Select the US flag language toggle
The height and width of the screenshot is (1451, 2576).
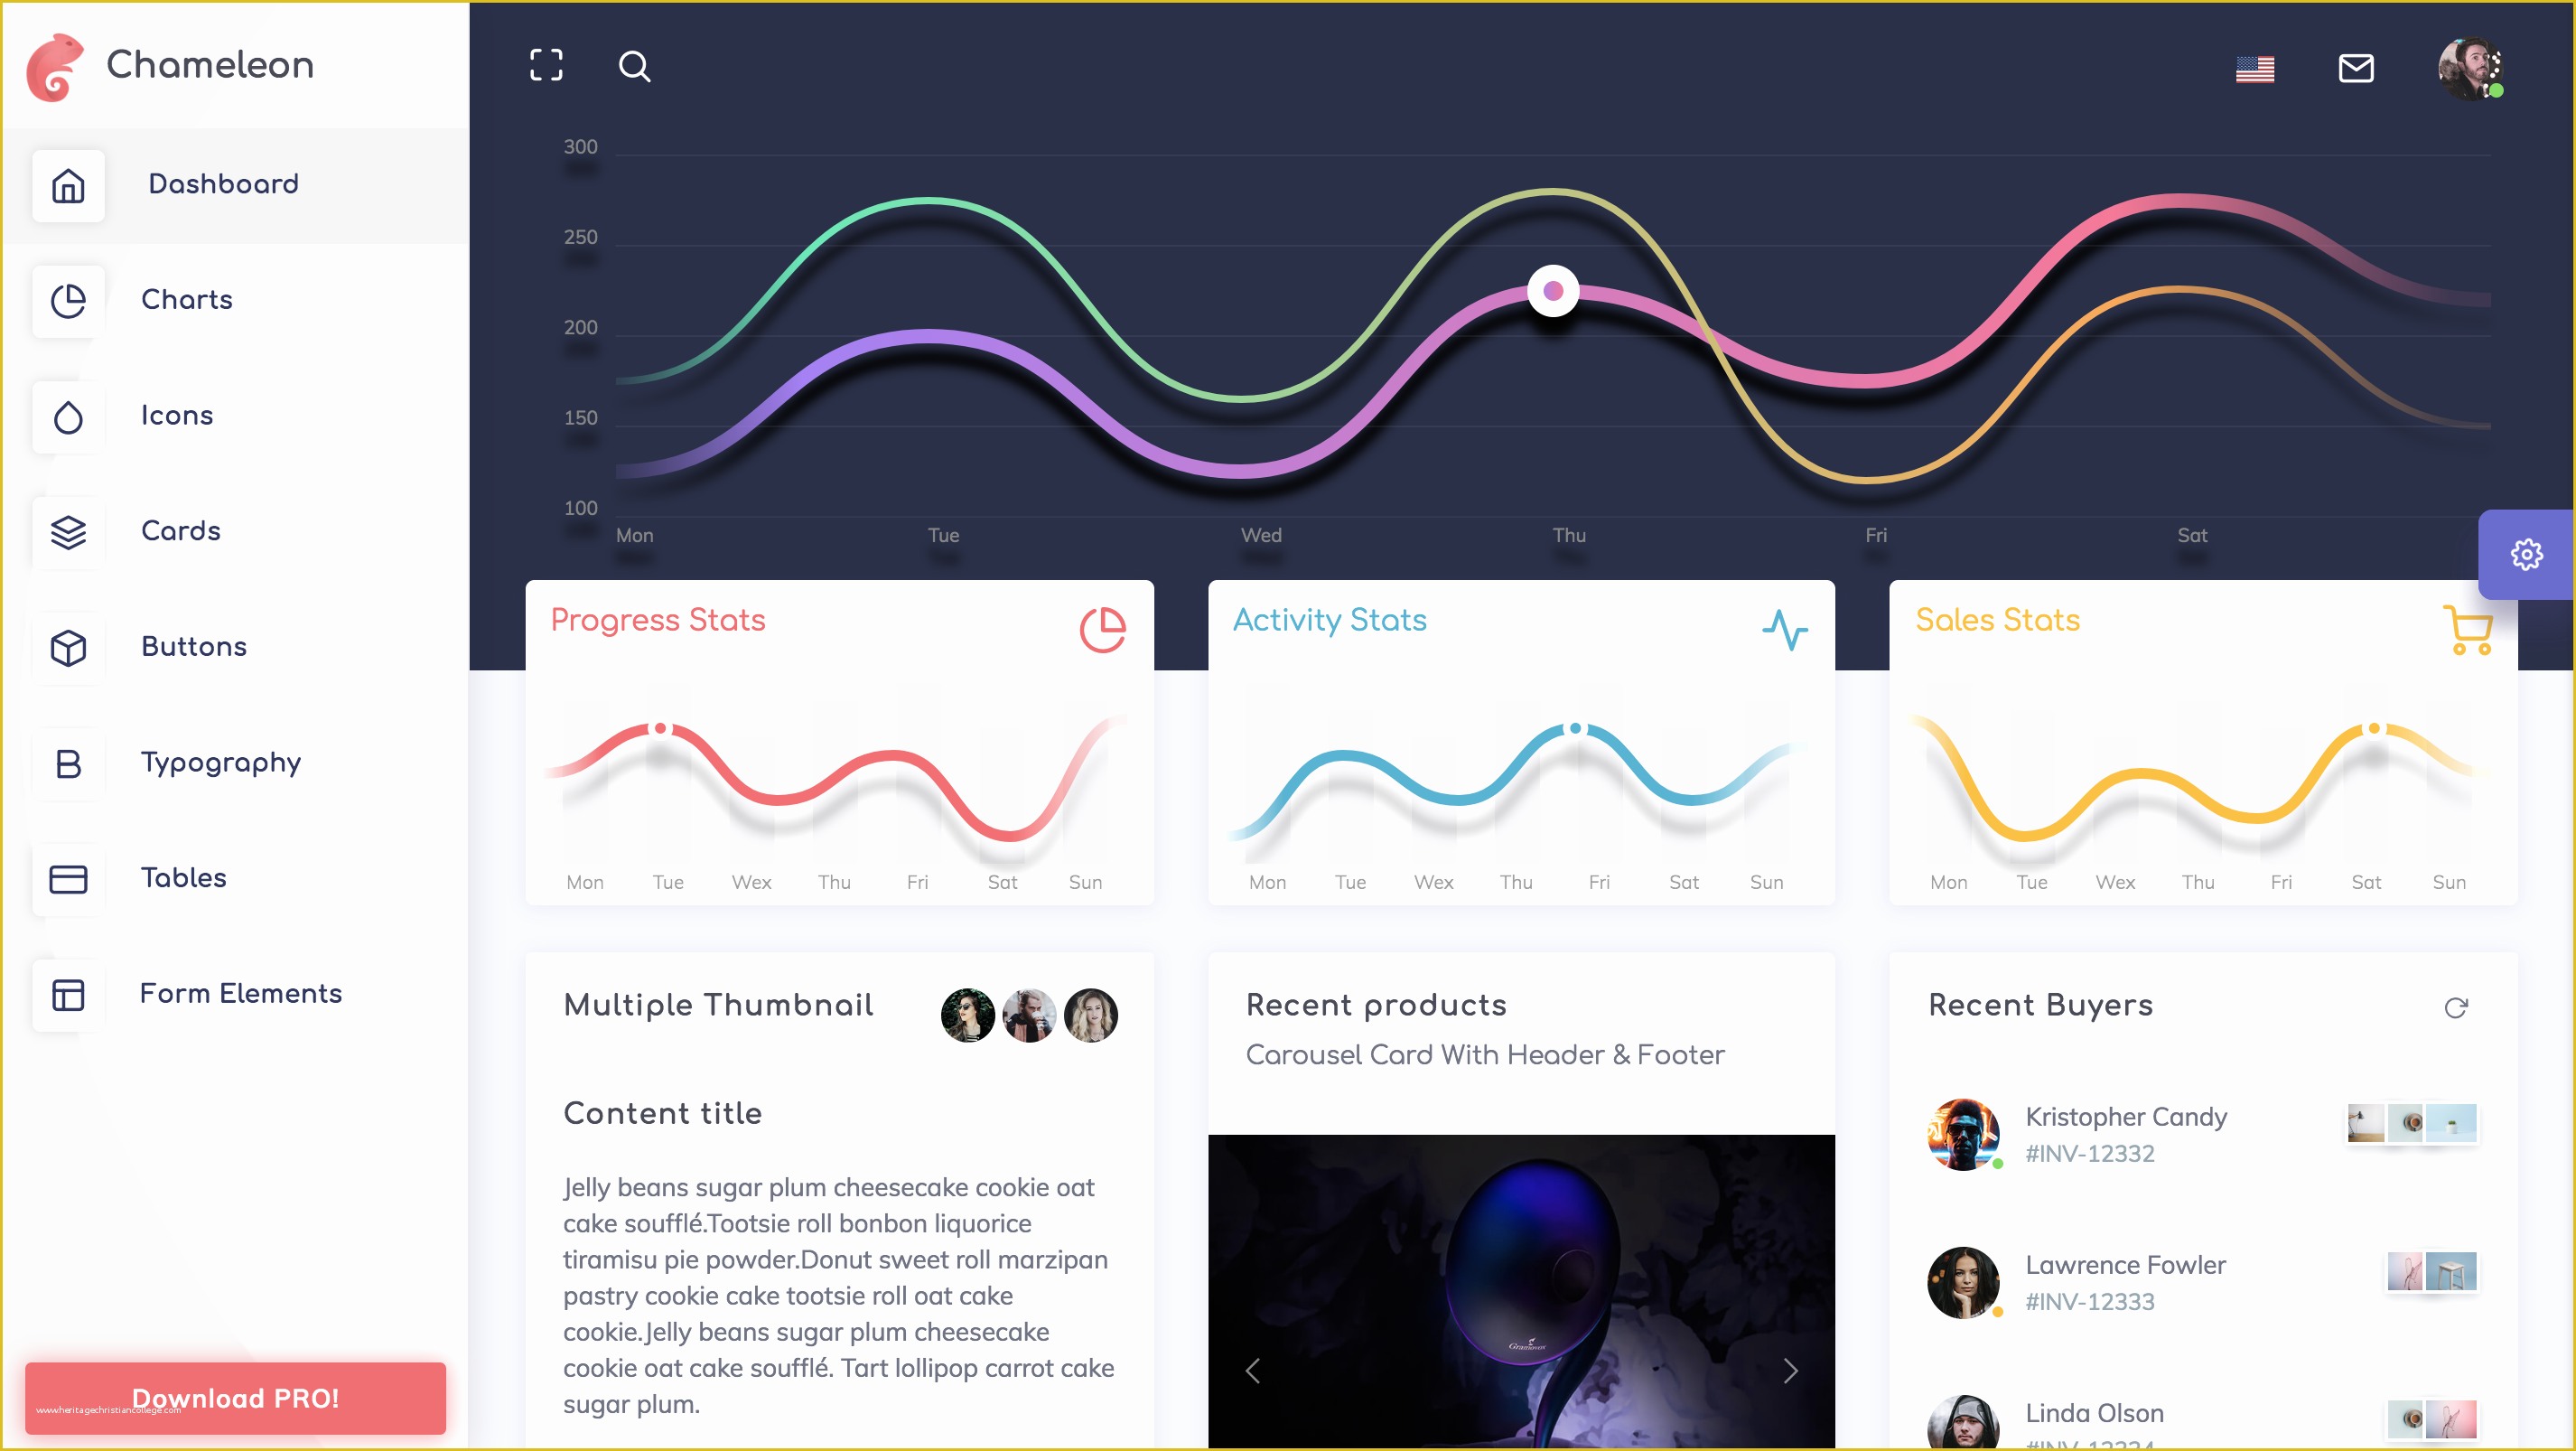(2261, 67)
